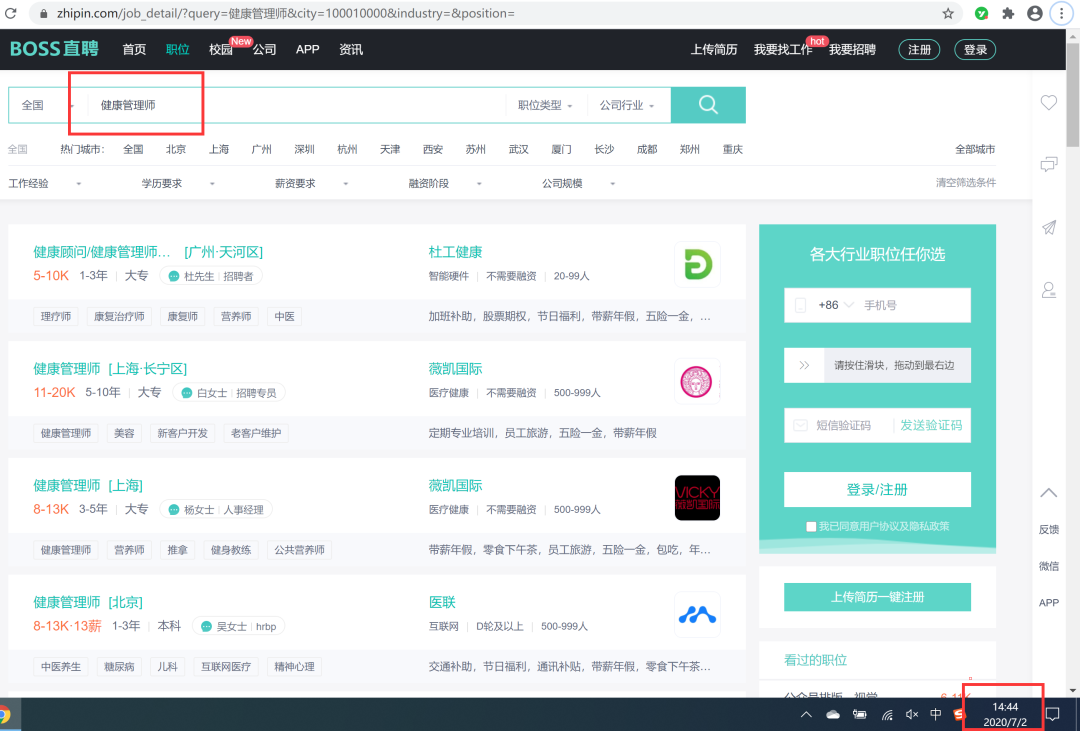The image size is (1080, 731).
Task: Open the 健康管理师 [上海·长宁区] job
Action: point(110,369)
